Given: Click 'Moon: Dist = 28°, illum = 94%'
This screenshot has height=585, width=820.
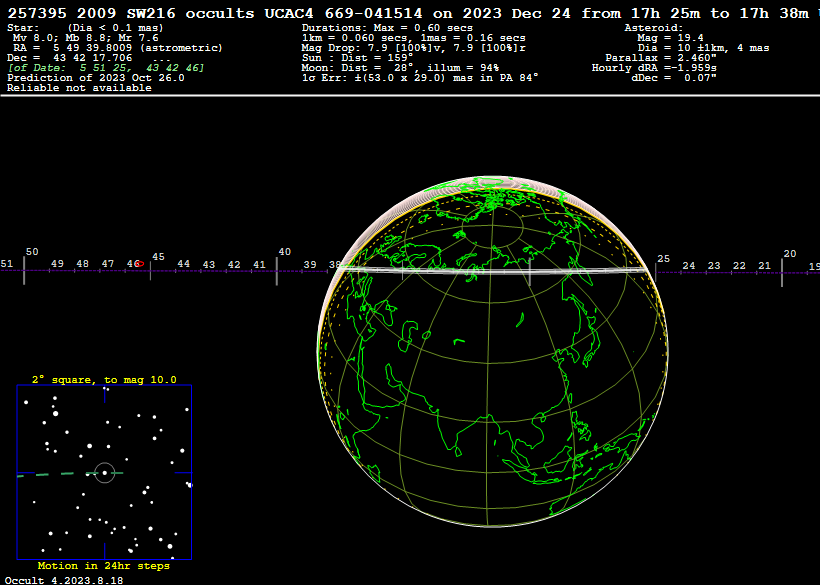Looking at the screenshot, I should click(x=400, y=67).
